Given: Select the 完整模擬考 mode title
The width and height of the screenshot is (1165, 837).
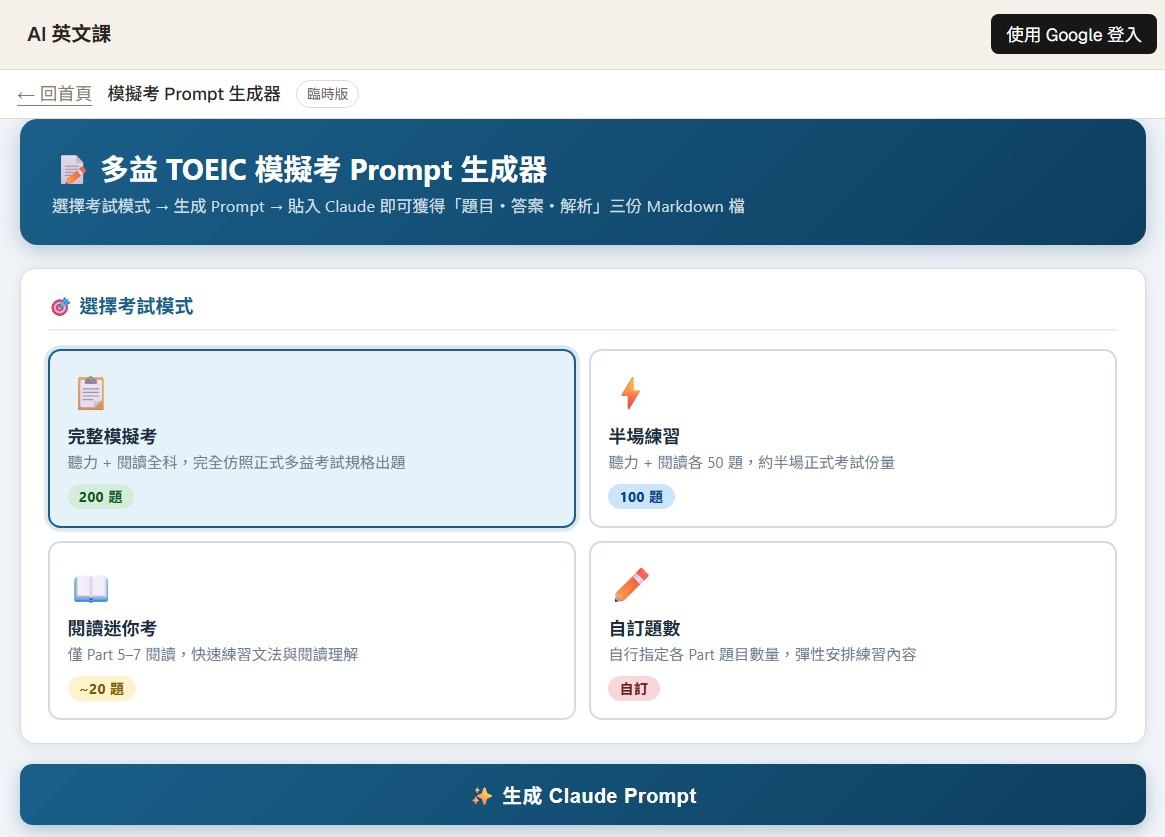Looking at the screenshot, I should (x=112, y=437).
